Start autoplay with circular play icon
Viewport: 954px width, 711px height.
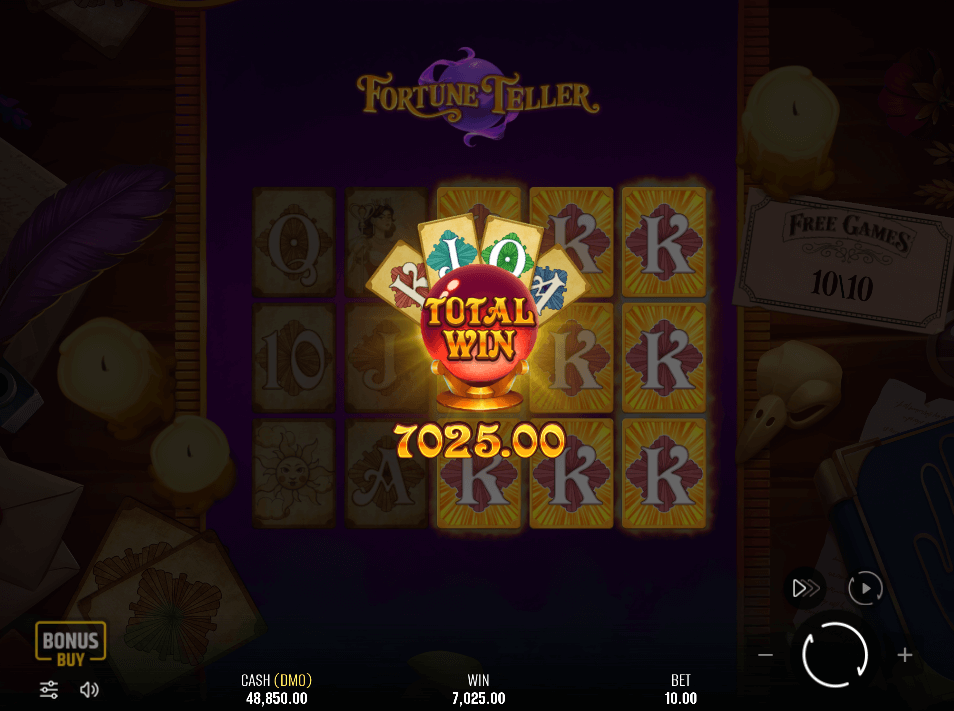(865, 588)
